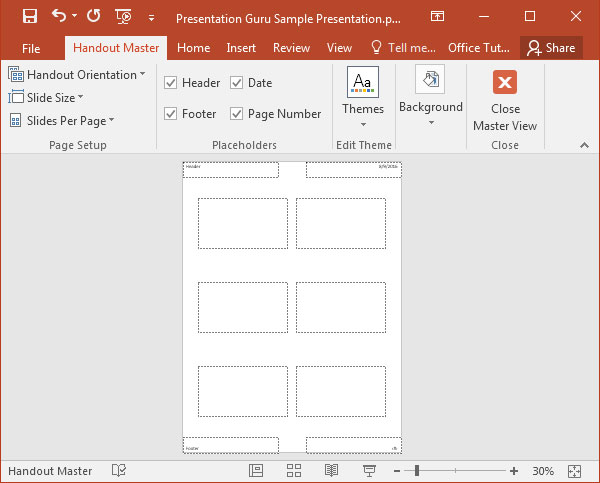Click the 30% zoom level value
This screenshot has width=600, height=483.
pos(543,471)
